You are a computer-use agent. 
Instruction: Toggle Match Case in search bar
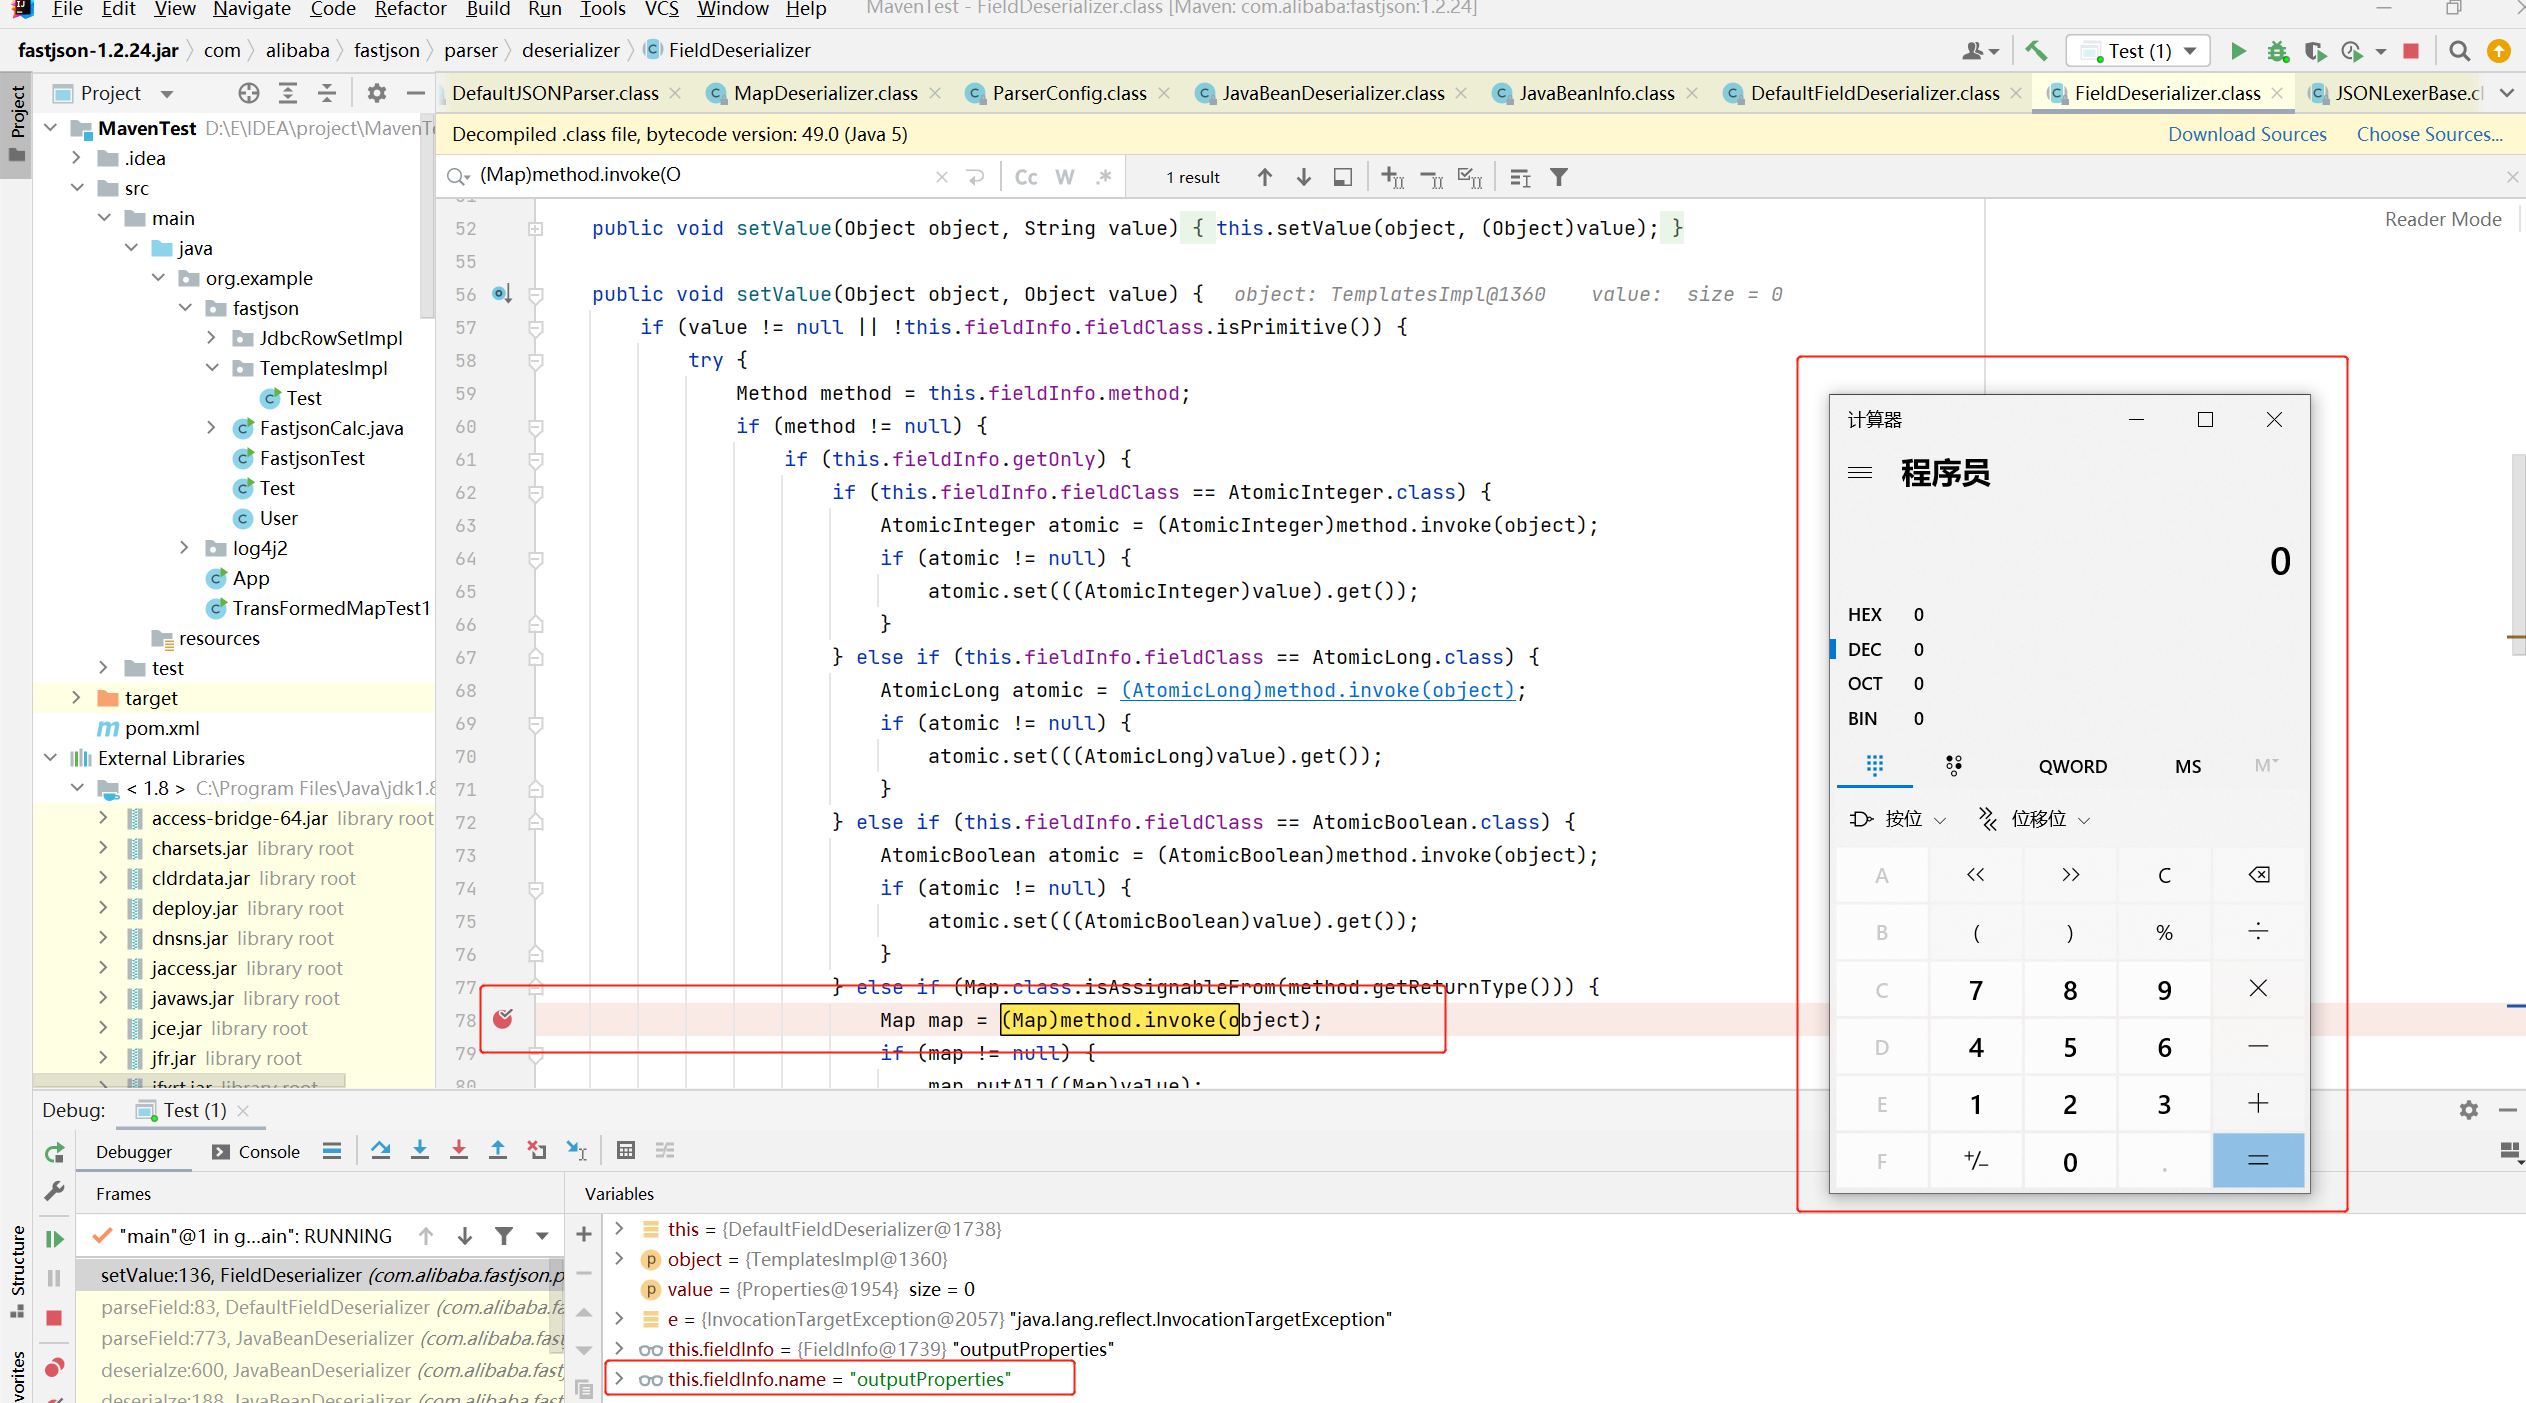(1026, 177)
